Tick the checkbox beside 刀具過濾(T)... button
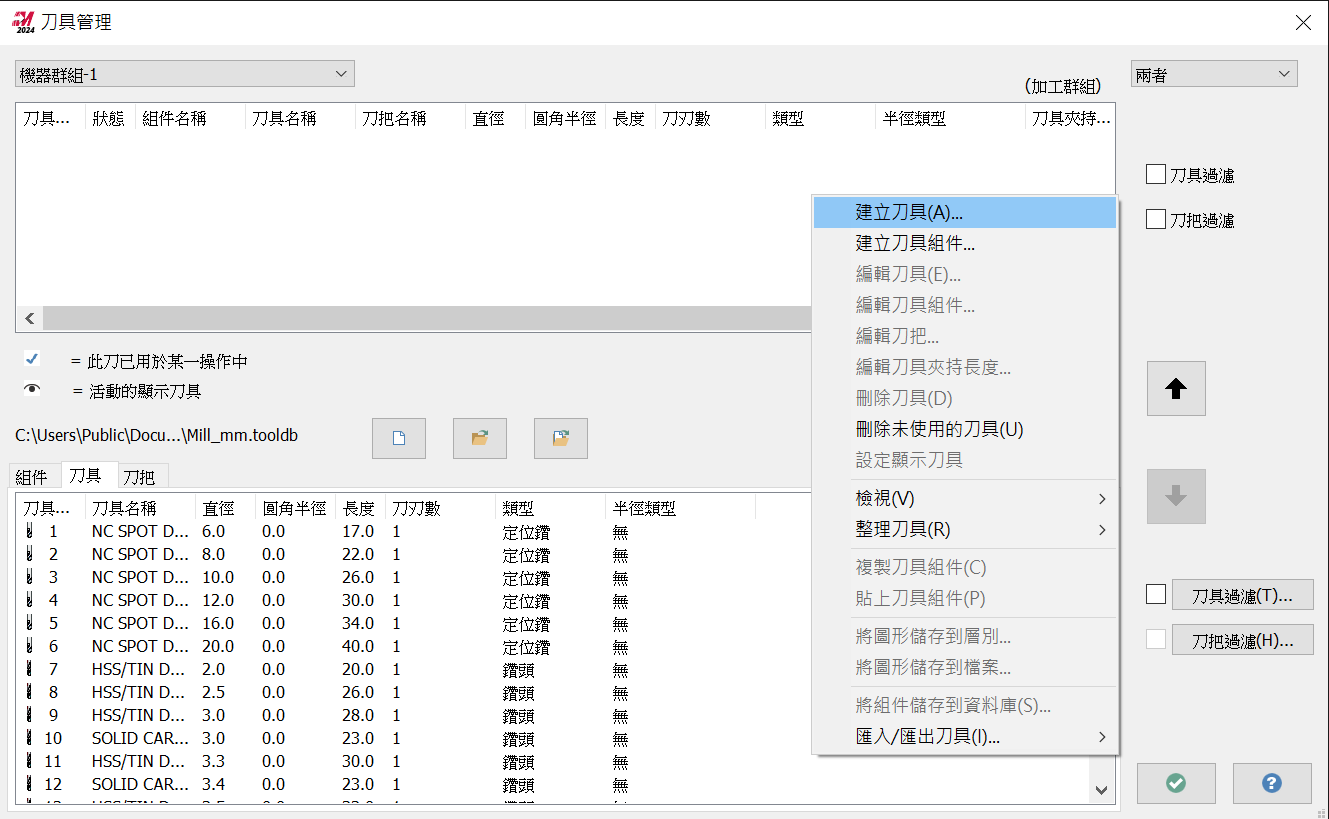The image size is (1329, 819). pyautogui.click(x=1156, y=594)
